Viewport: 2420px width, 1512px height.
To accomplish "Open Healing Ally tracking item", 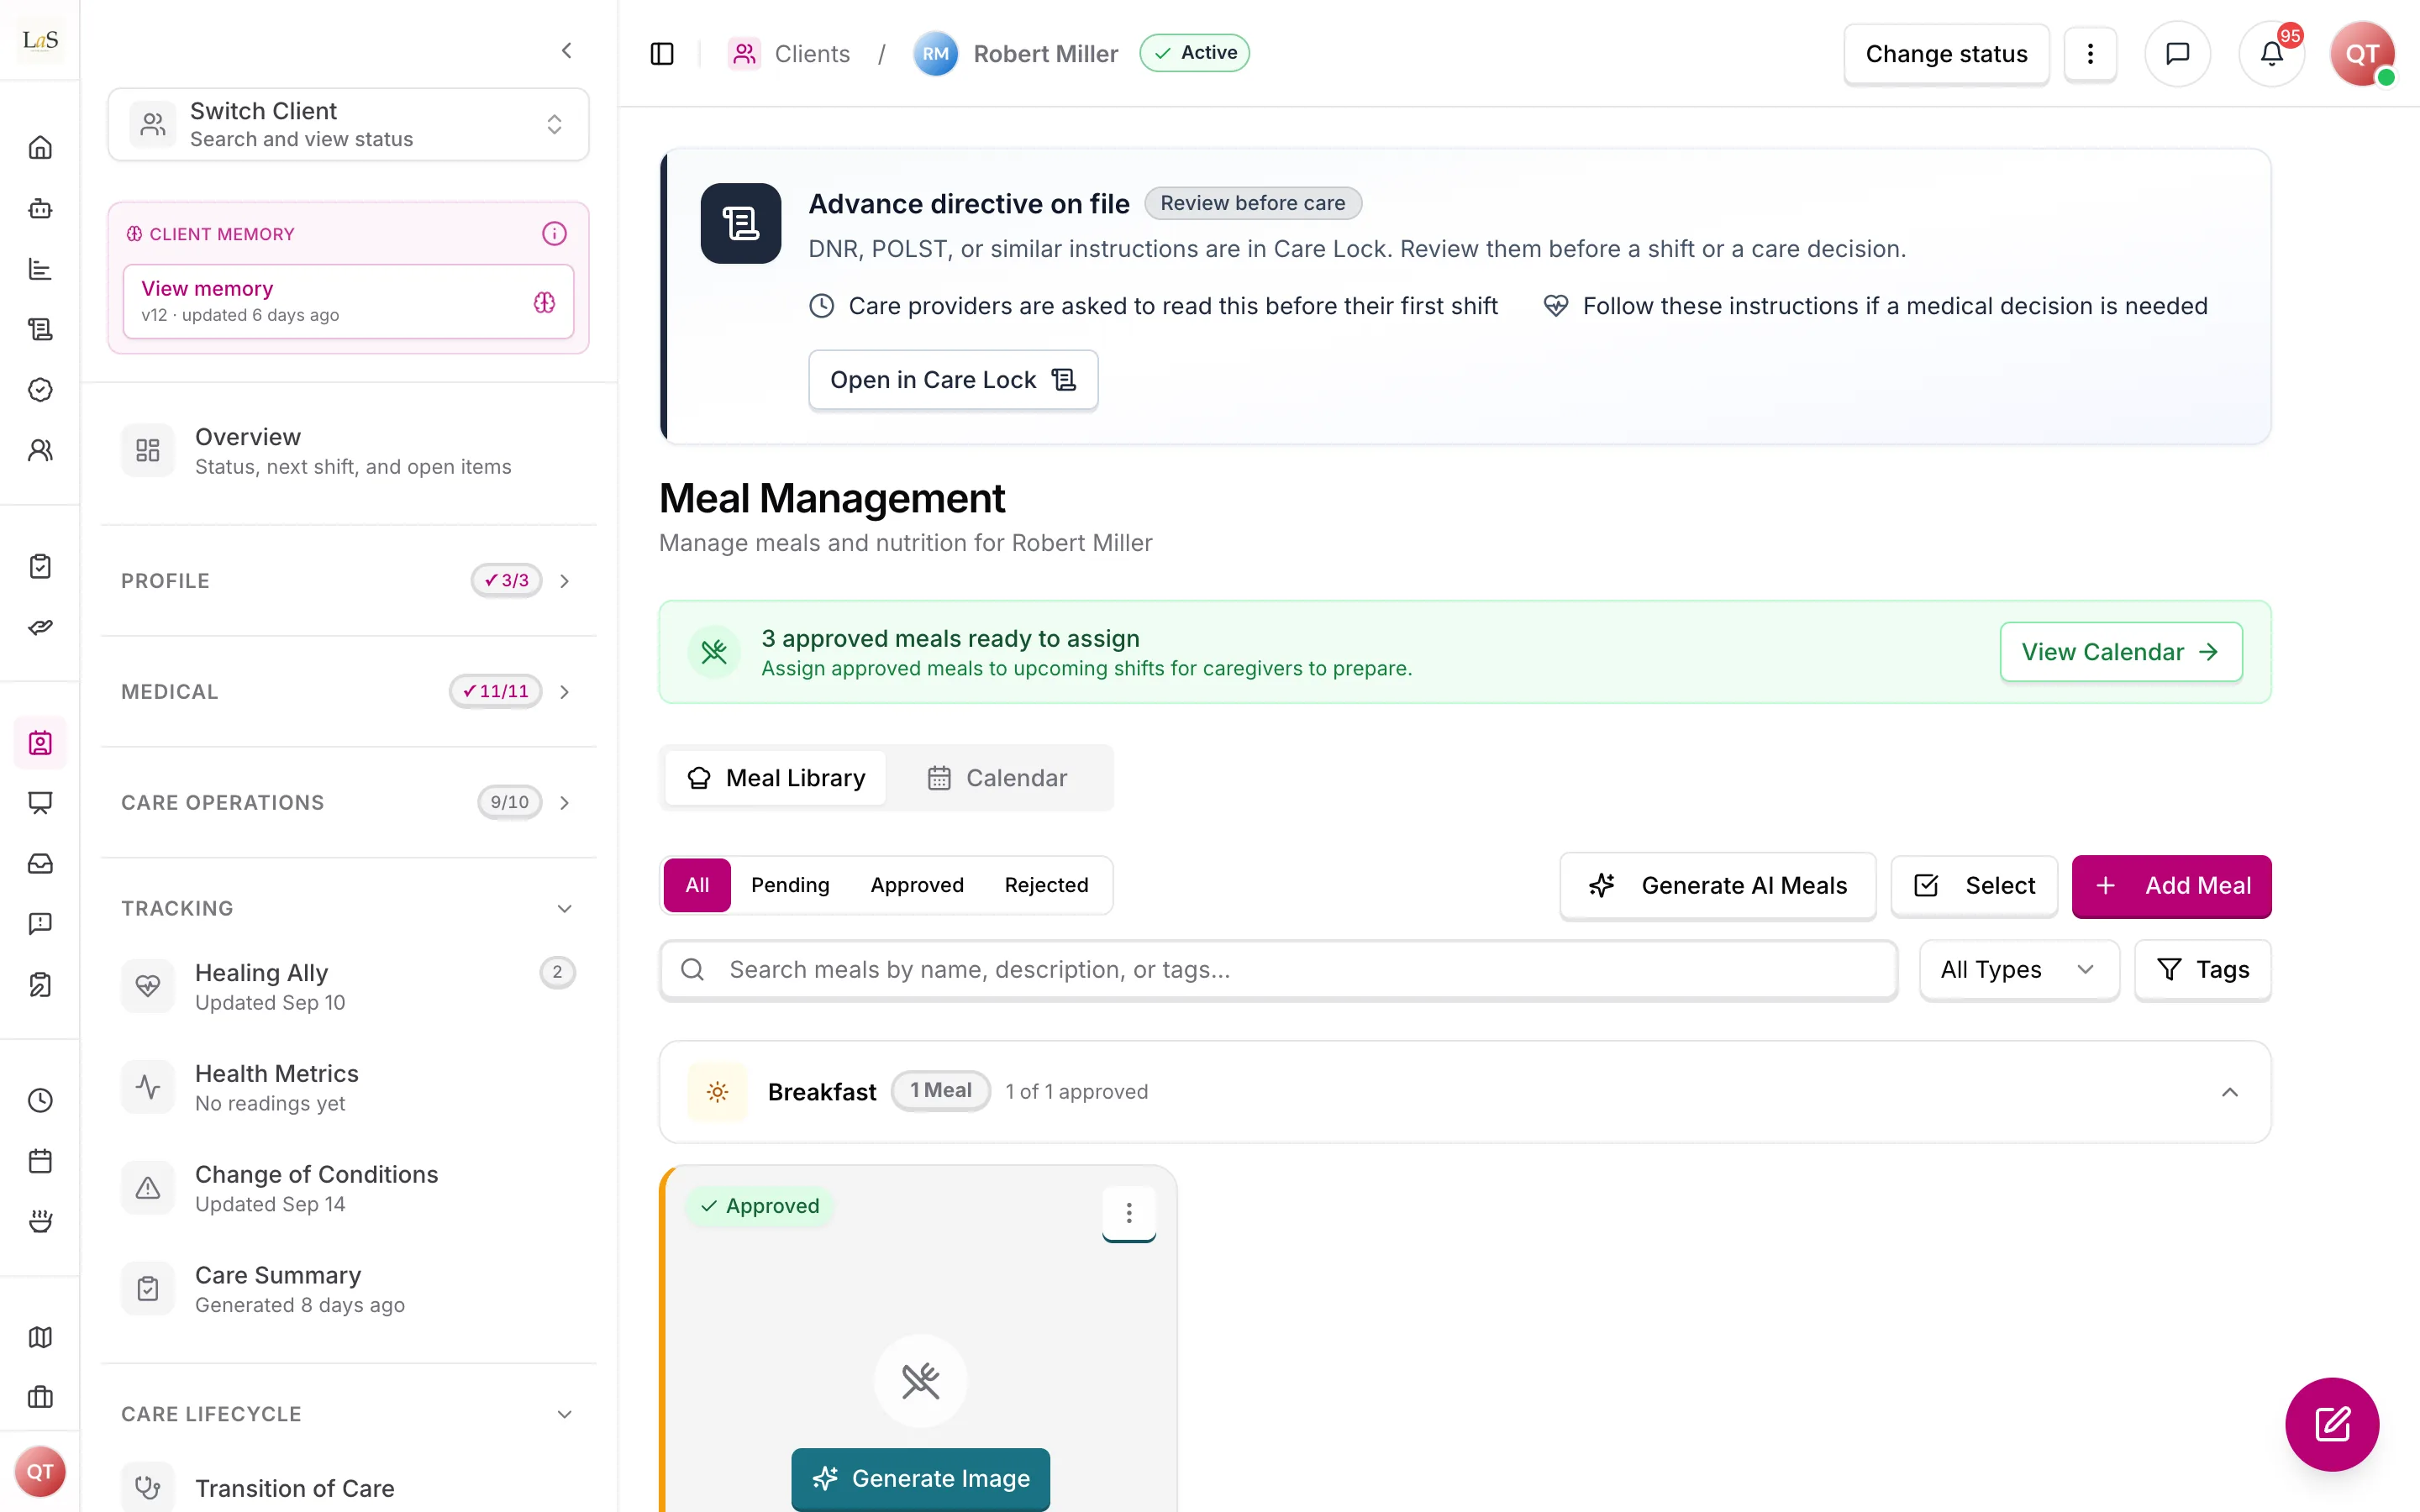I will 348,986.
